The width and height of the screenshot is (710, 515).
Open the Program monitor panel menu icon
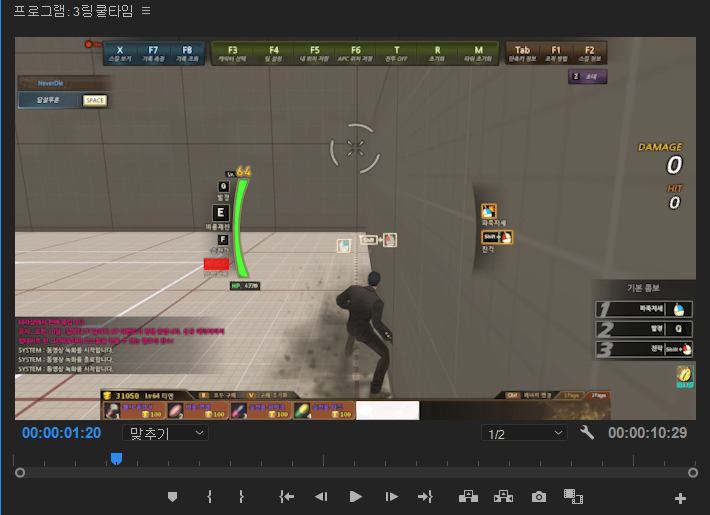coord(146,10)
